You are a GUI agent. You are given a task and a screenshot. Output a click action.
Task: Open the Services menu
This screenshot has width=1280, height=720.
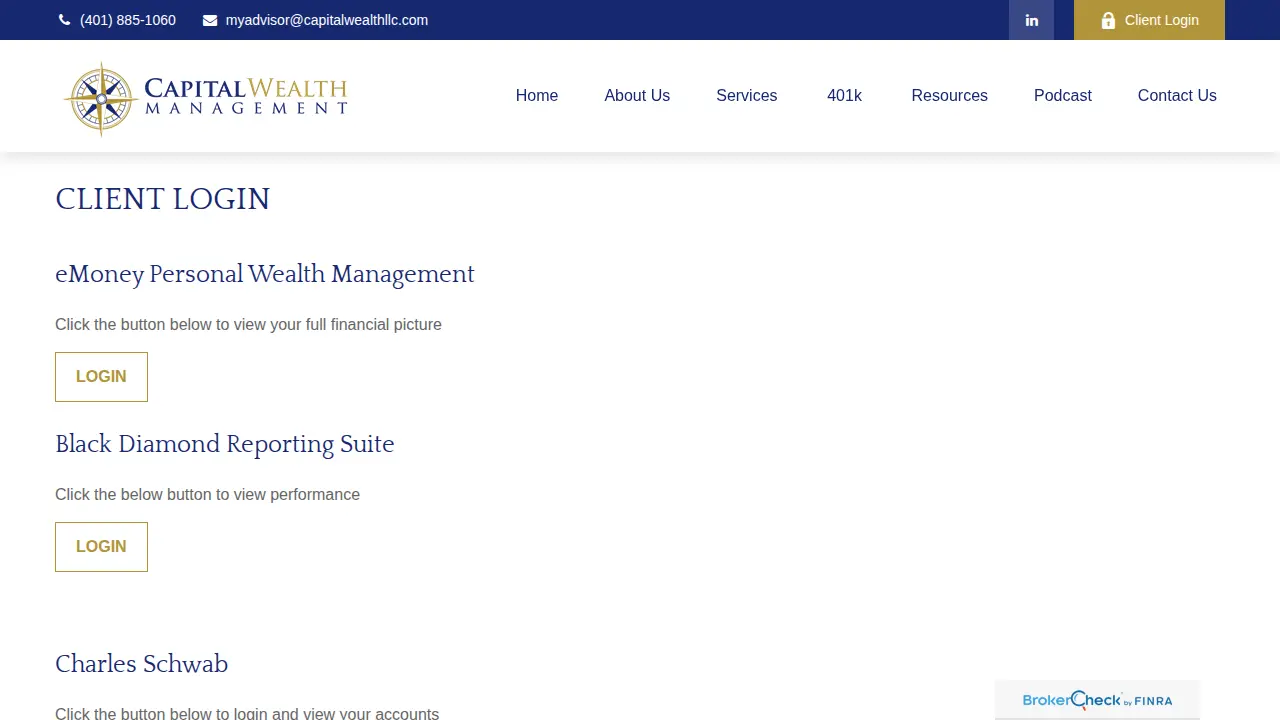click(746, 95)
